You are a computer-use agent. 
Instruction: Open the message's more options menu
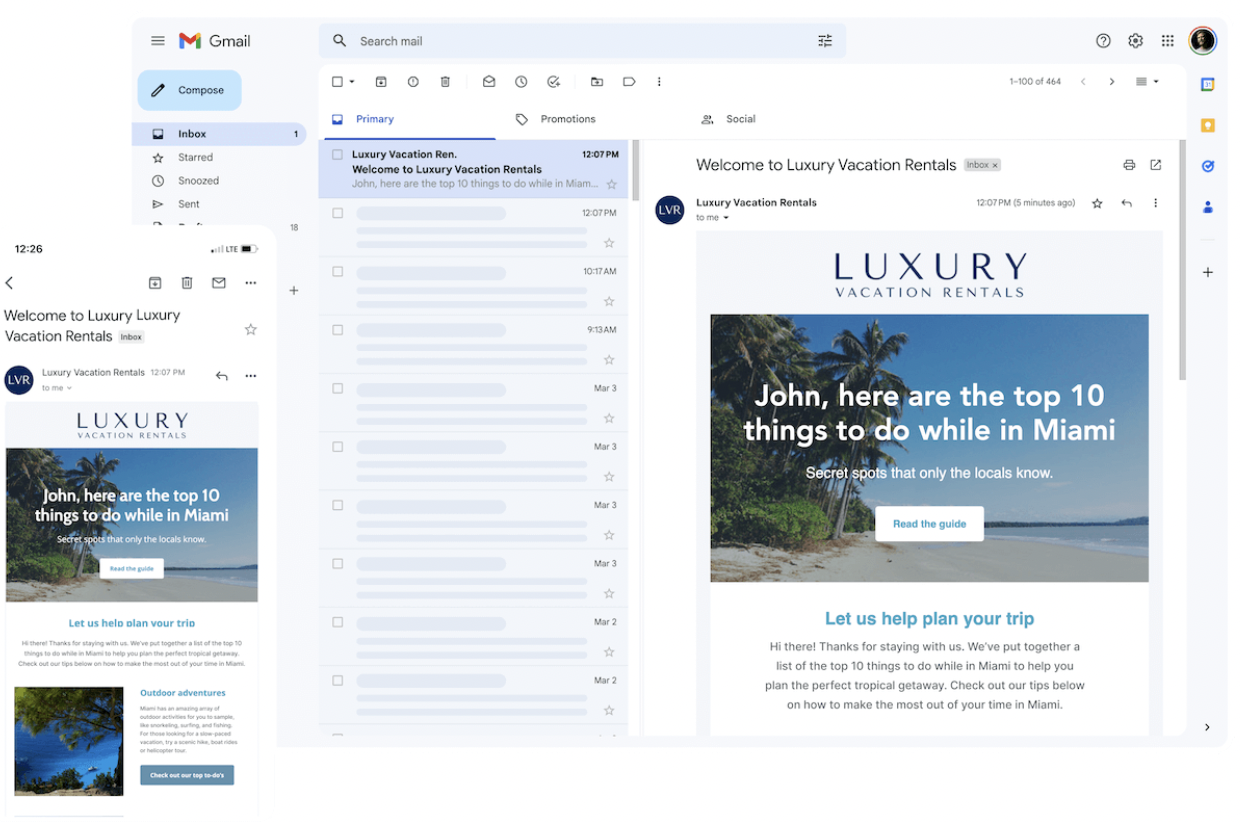(1156, 203)
